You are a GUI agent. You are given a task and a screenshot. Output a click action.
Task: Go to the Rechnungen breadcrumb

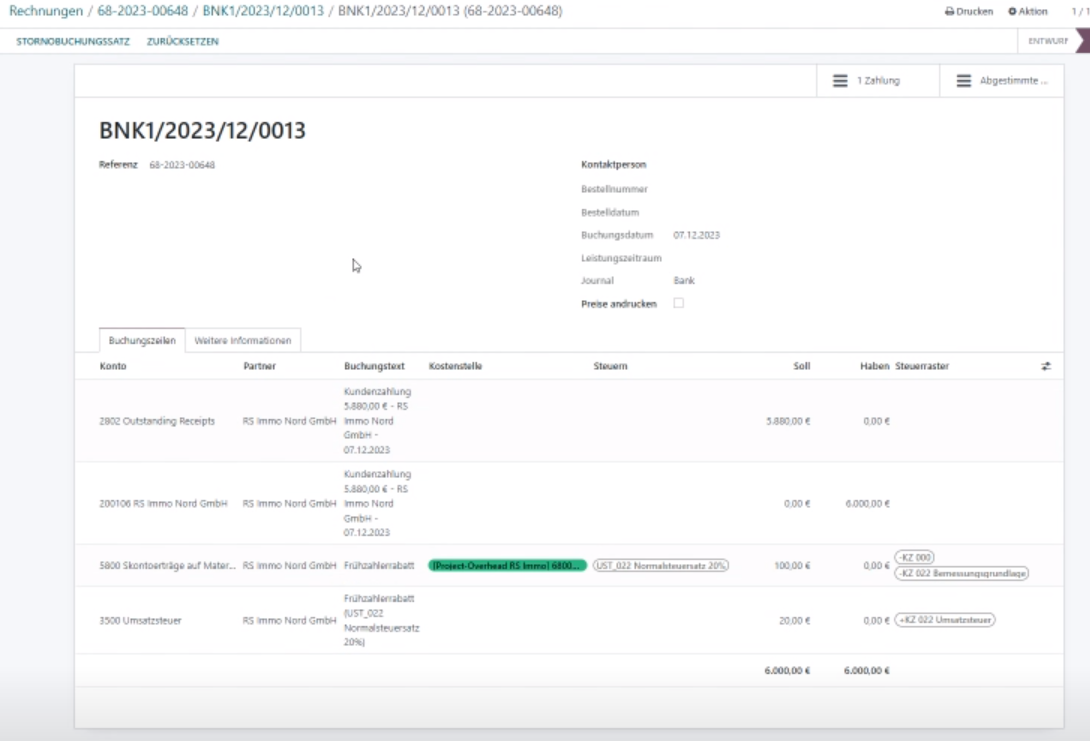coord(46,11)
